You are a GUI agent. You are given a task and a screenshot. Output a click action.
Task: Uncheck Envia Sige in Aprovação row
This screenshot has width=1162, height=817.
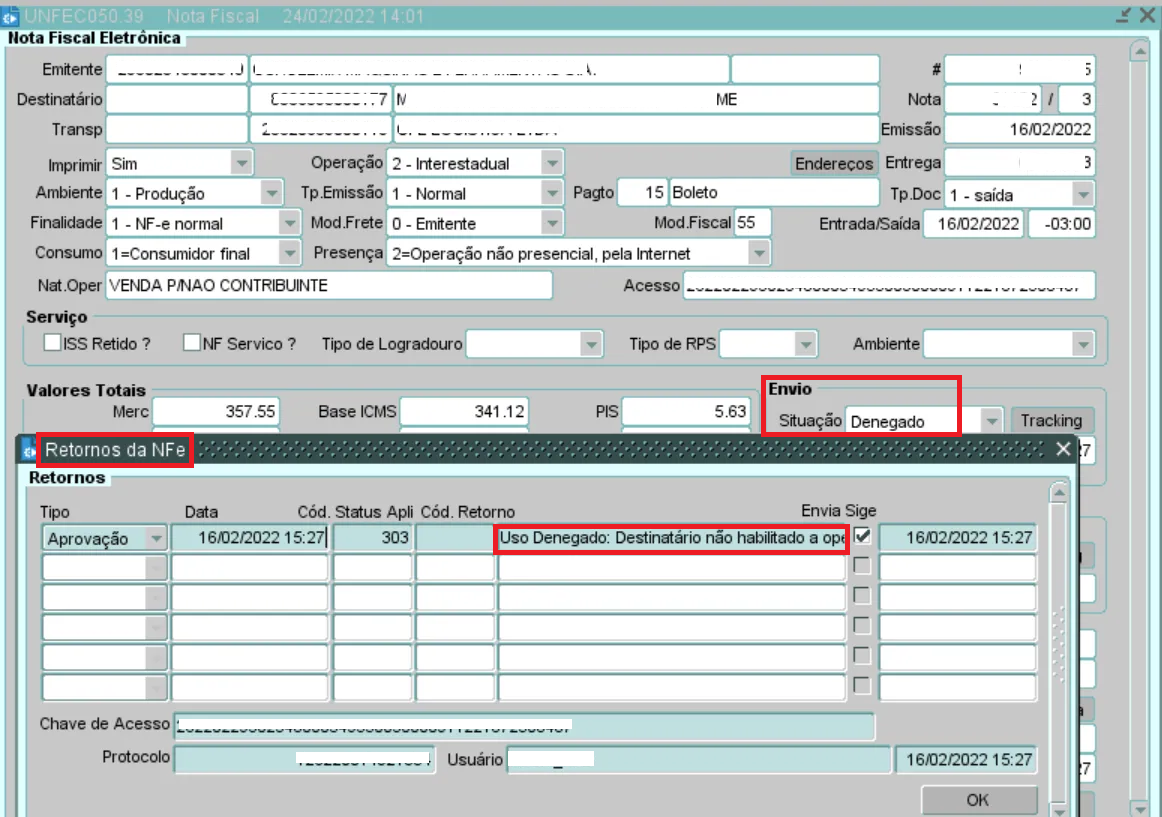(862, 536)
